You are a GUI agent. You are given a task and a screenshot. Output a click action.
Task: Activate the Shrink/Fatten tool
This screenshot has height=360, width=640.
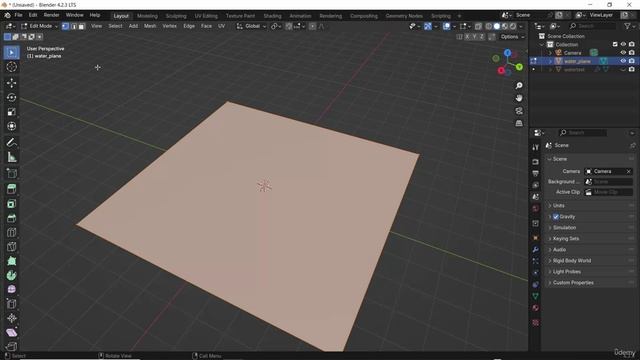pyautogui.click(x=11, y=318)
